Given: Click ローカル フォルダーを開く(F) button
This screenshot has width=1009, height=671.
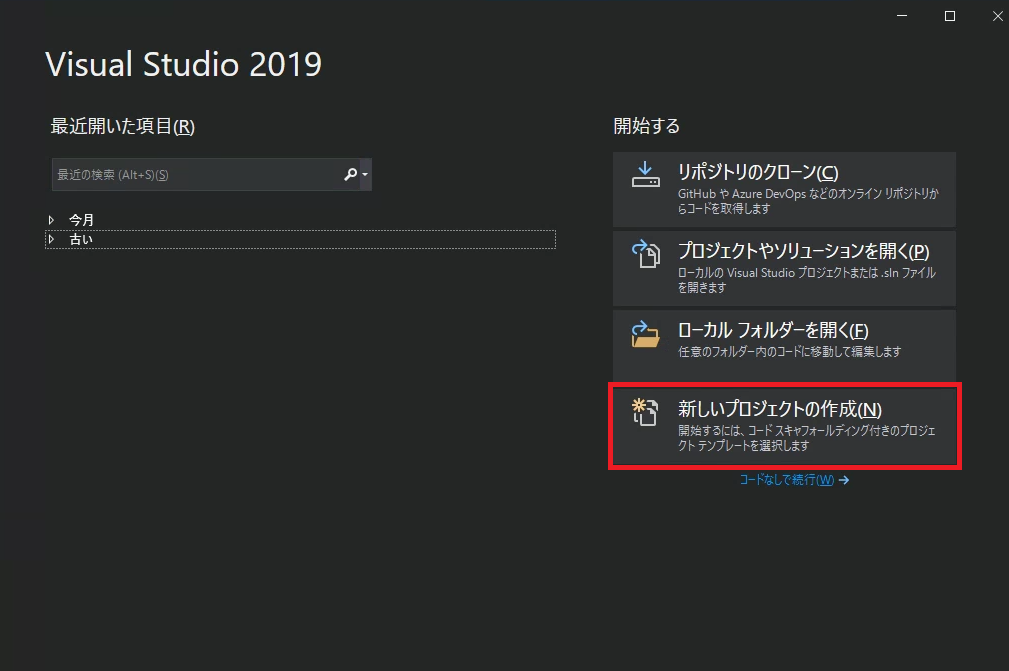Looking at the screenshot, I should (x=784, y=345).
